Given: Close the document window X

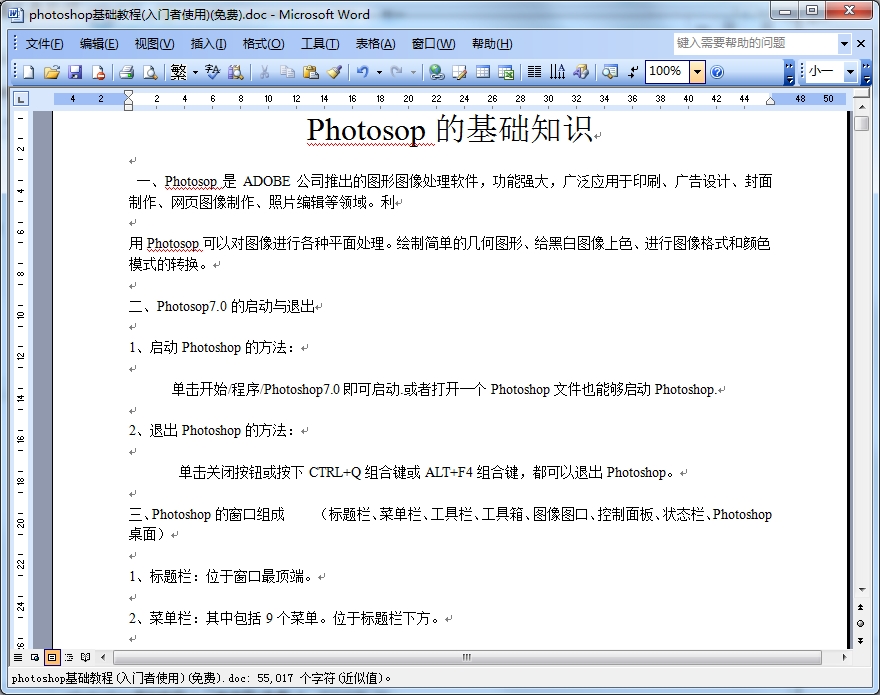Looking at the screenshot, I should pyautogui.click(x=861, y=43).
